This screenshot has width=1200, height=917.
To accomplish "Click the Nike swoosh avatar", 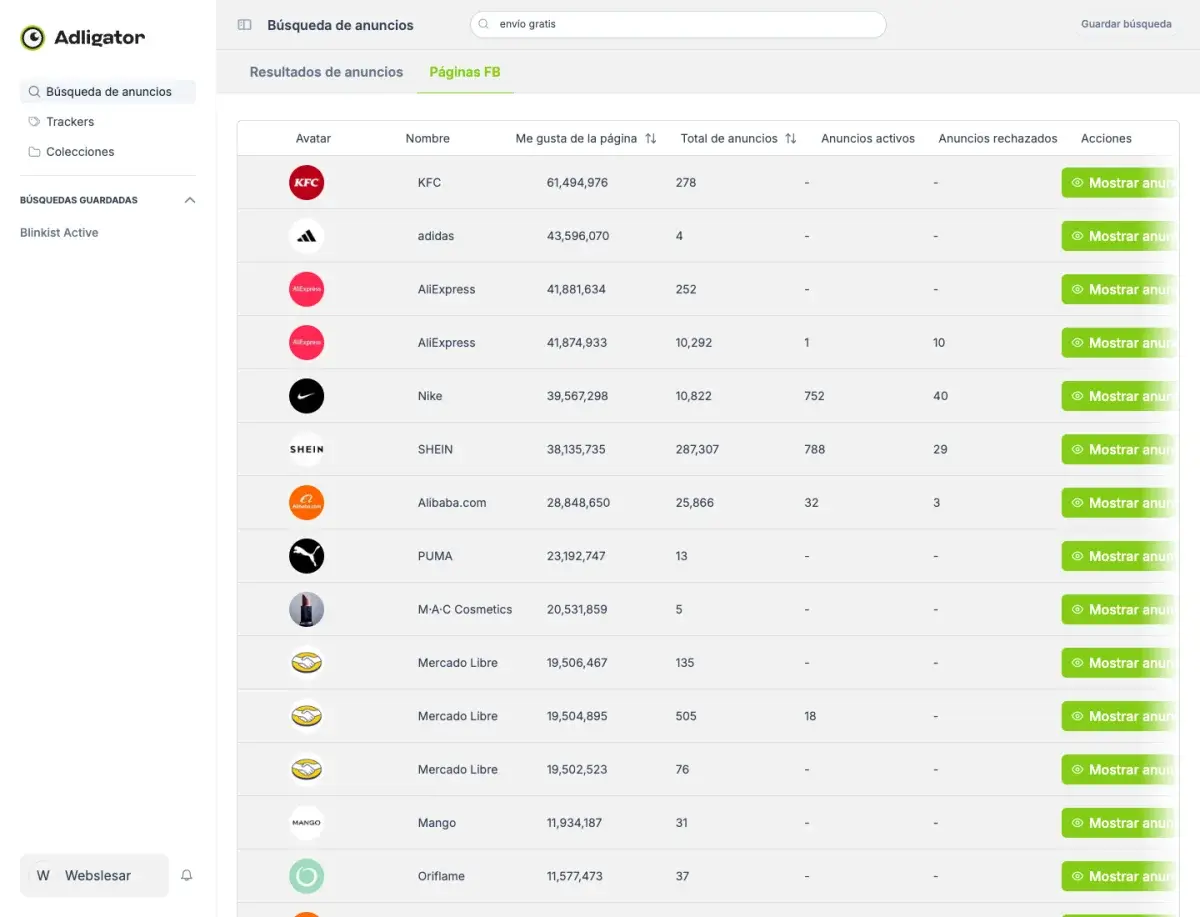I will click(306, 396).
